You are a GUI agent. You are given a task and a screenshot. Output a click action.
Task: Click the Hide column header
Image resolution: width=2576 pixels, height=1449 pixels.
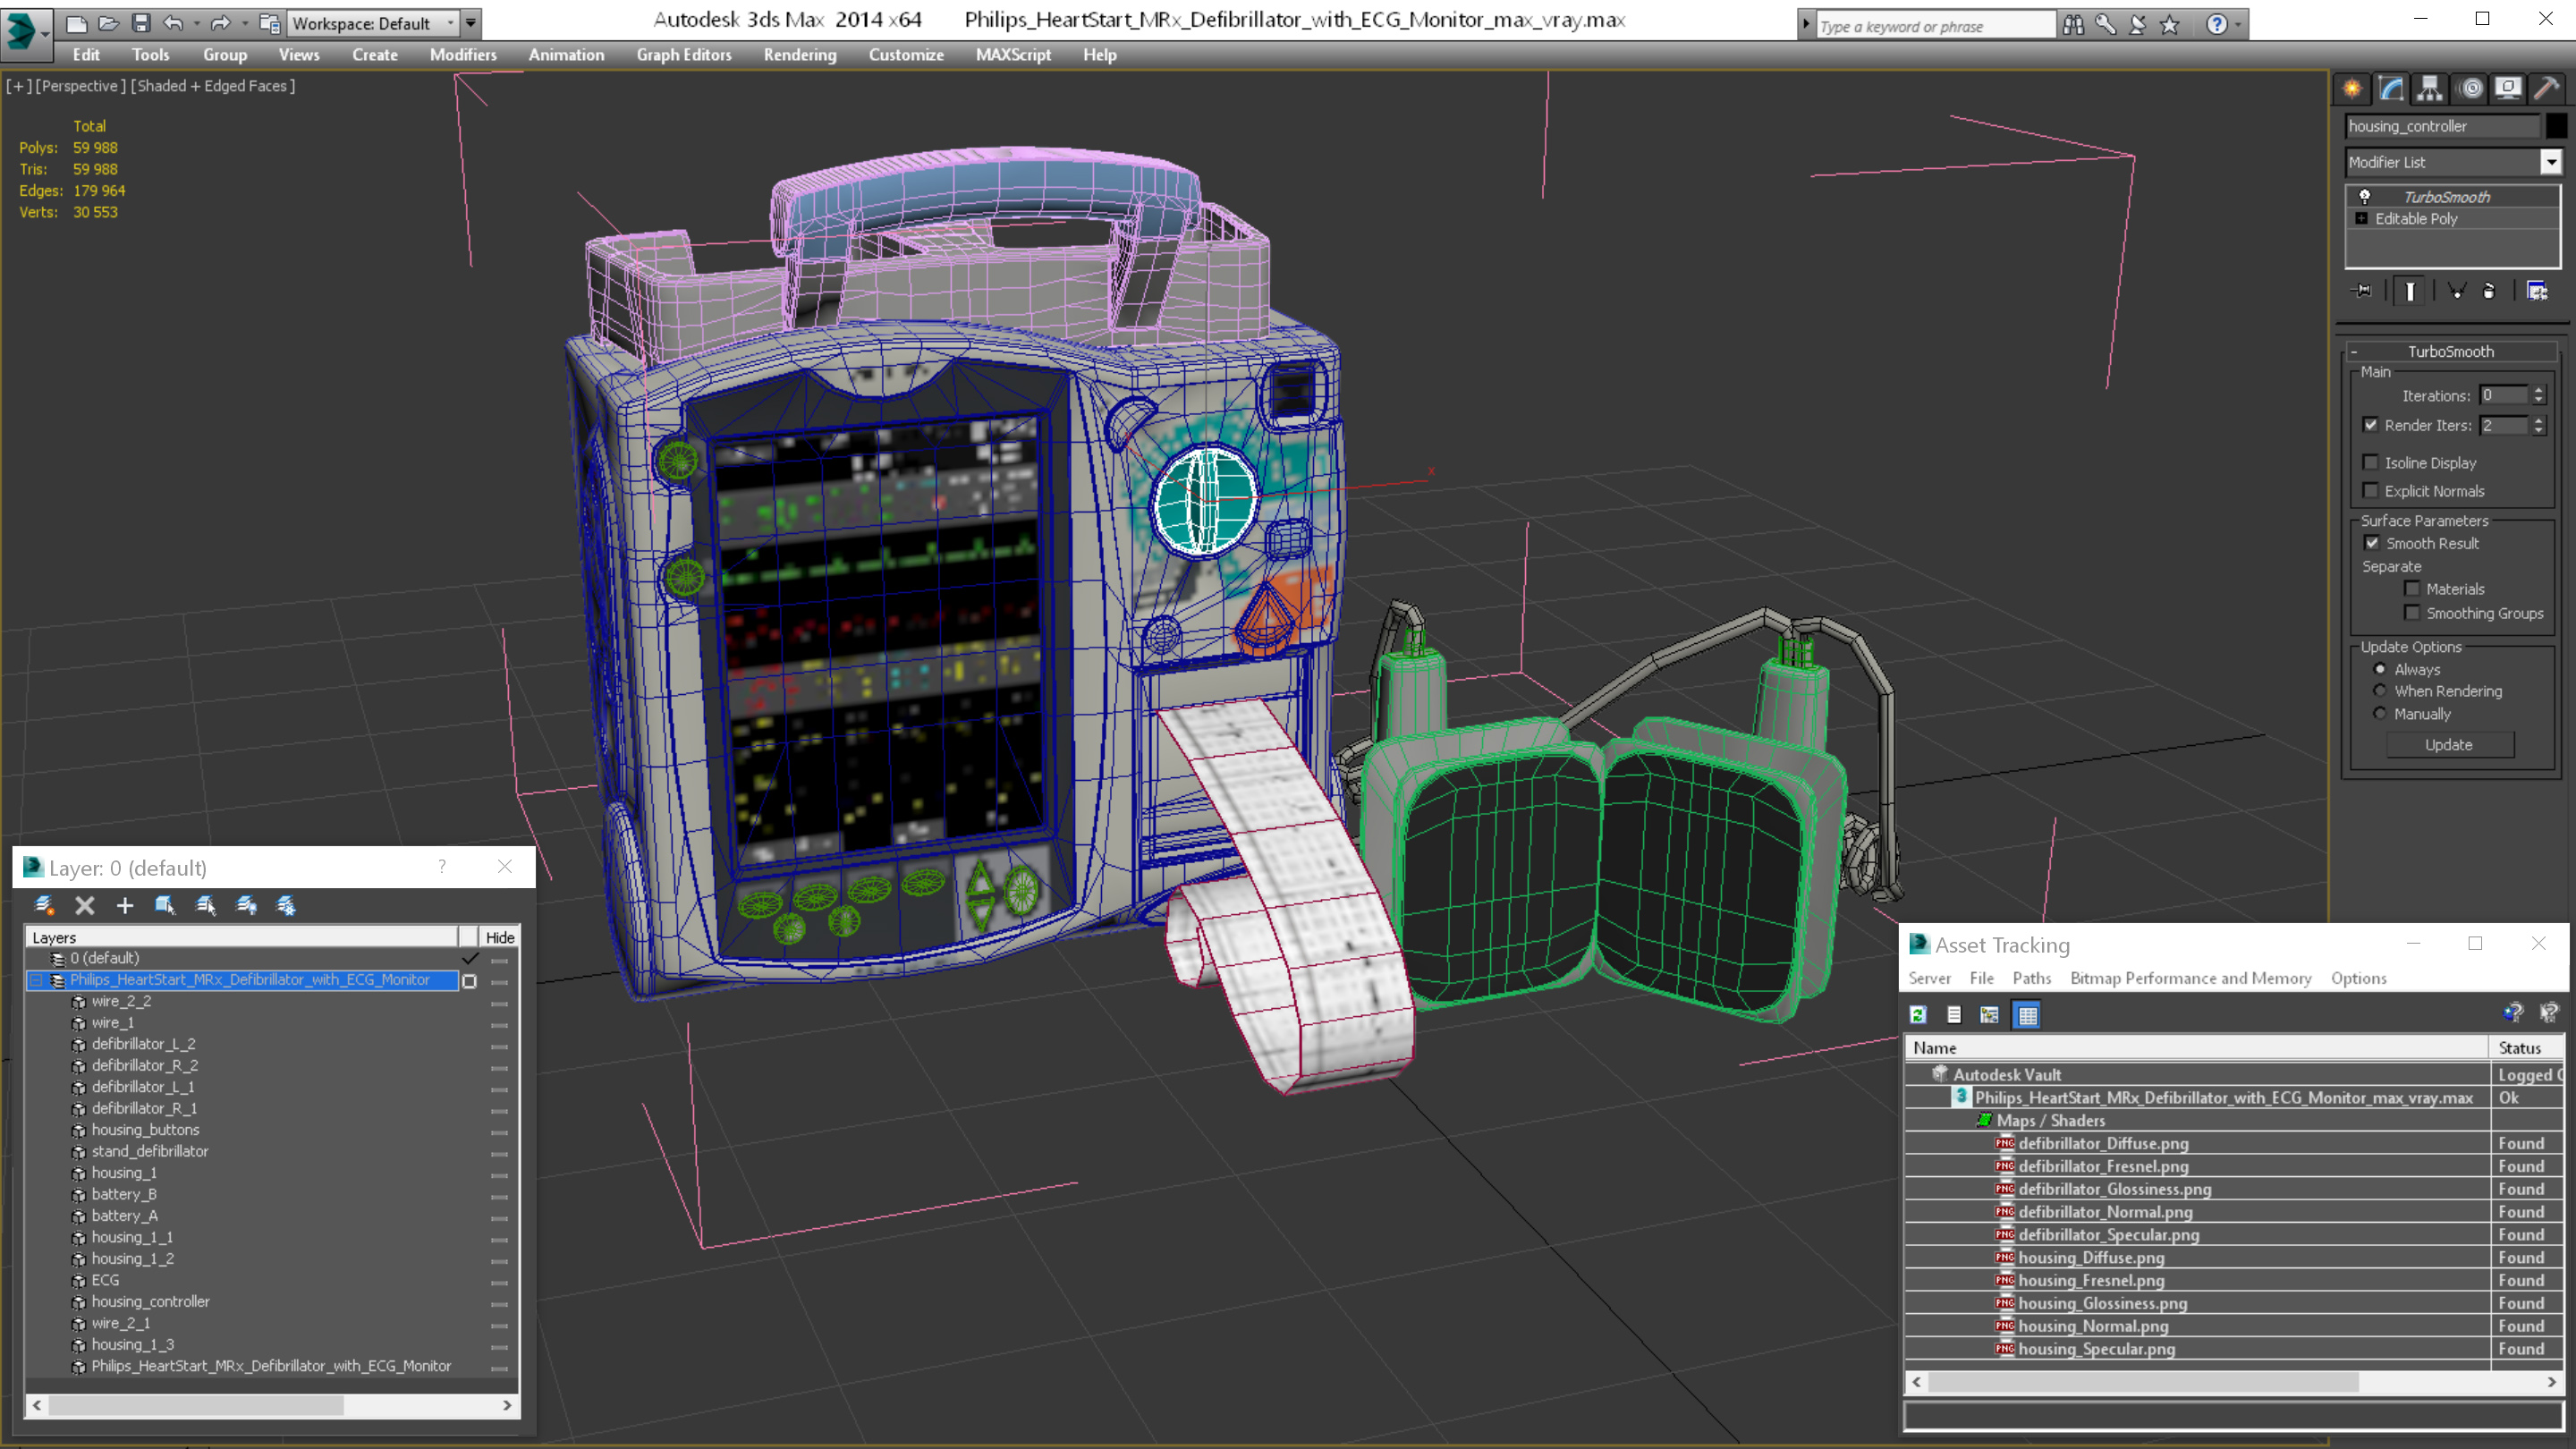499,938
